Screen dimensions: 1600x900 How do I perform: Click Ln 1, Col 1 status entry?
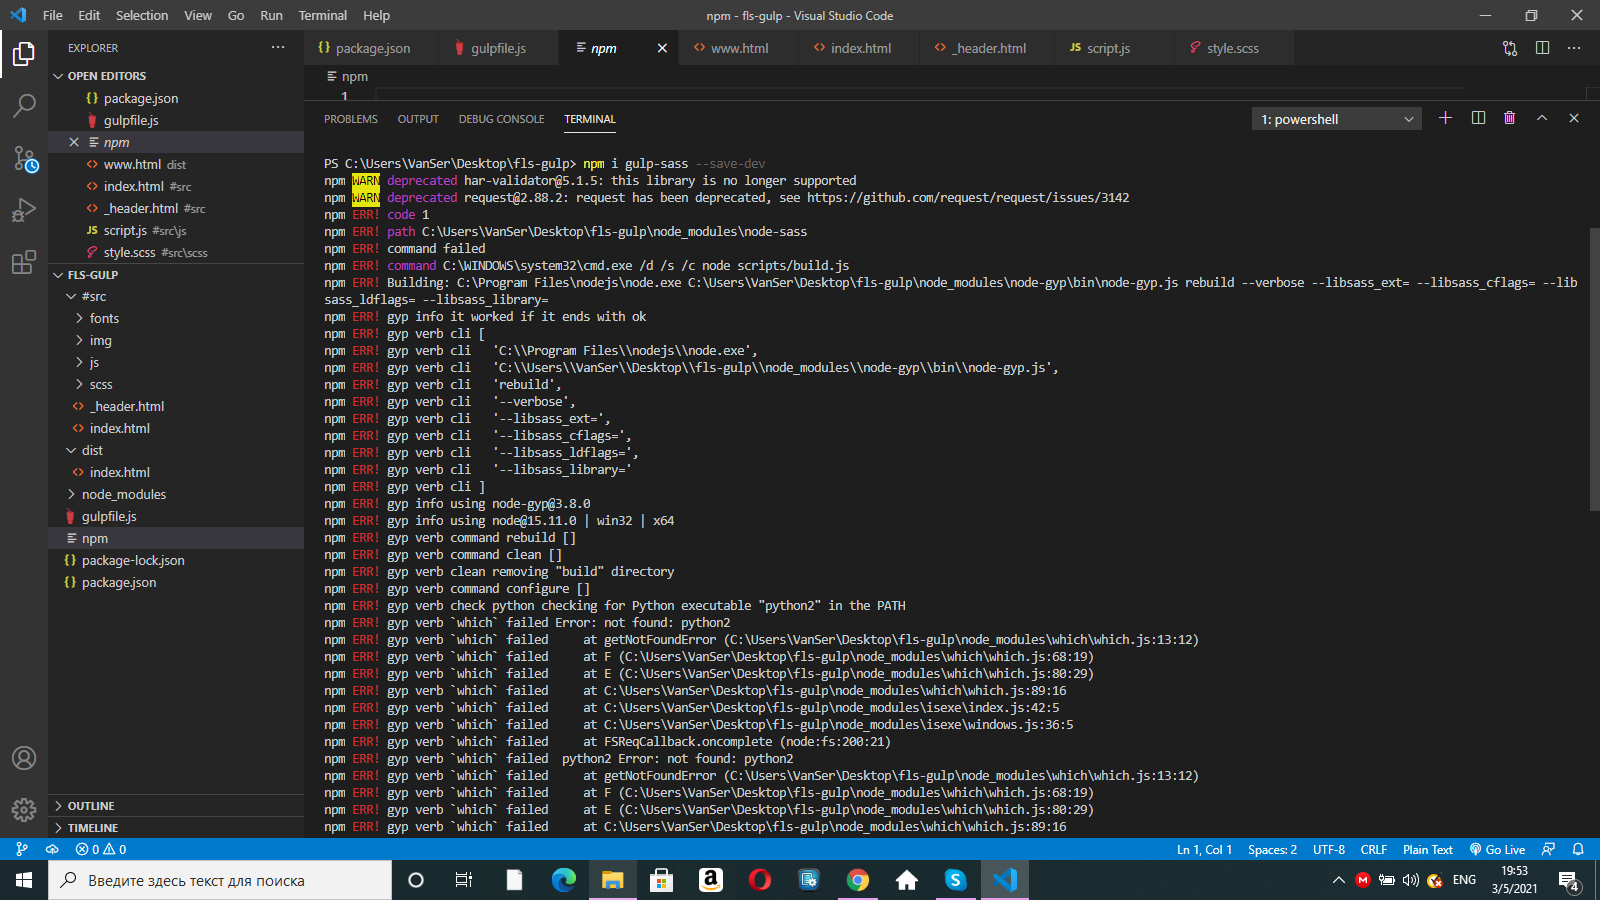pos(1204,849)
